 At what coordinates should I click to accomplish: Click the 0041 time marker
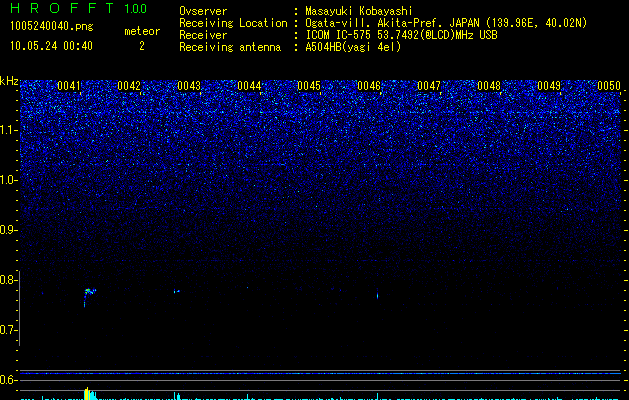click(x=69, y=86)
